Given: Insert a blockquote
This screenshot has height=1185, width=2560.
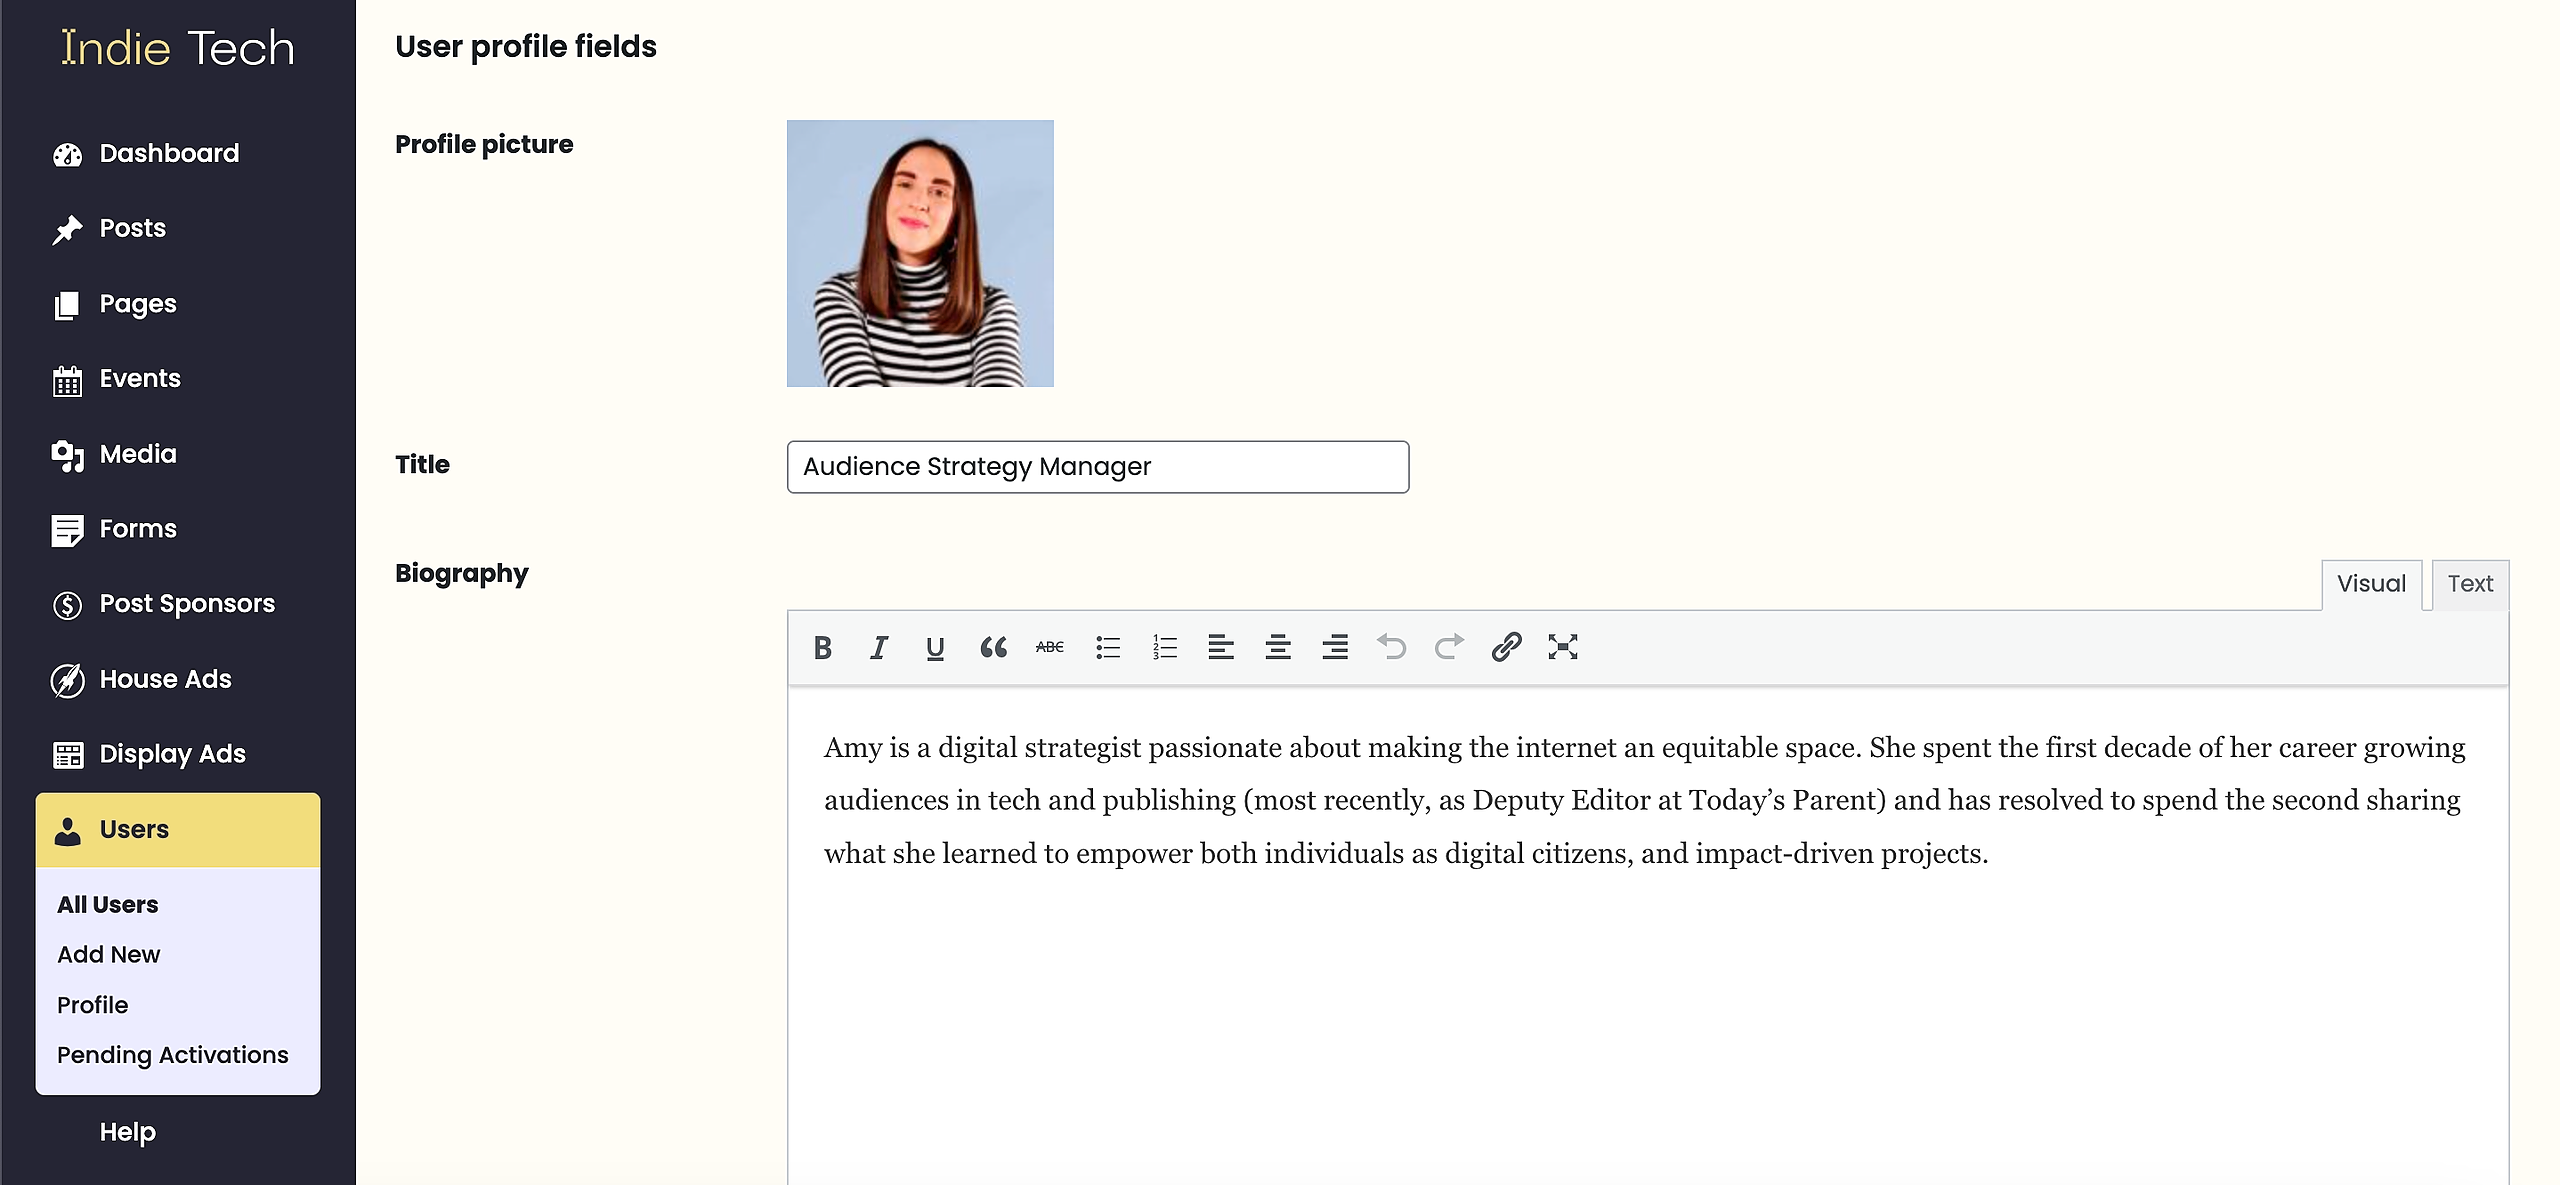Looking at the screenshot, I should coord(992,648).
